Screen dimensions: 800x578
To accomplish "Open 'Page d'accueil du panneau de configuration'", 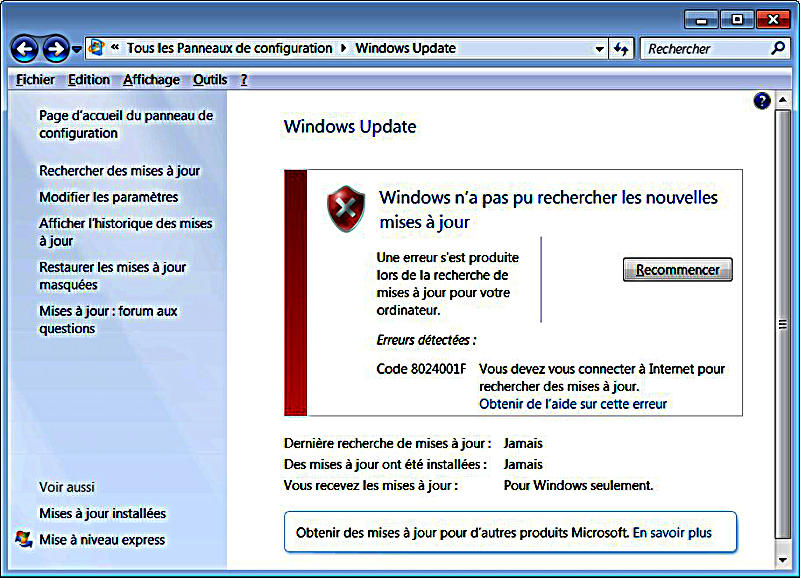I will pos(126,124).
